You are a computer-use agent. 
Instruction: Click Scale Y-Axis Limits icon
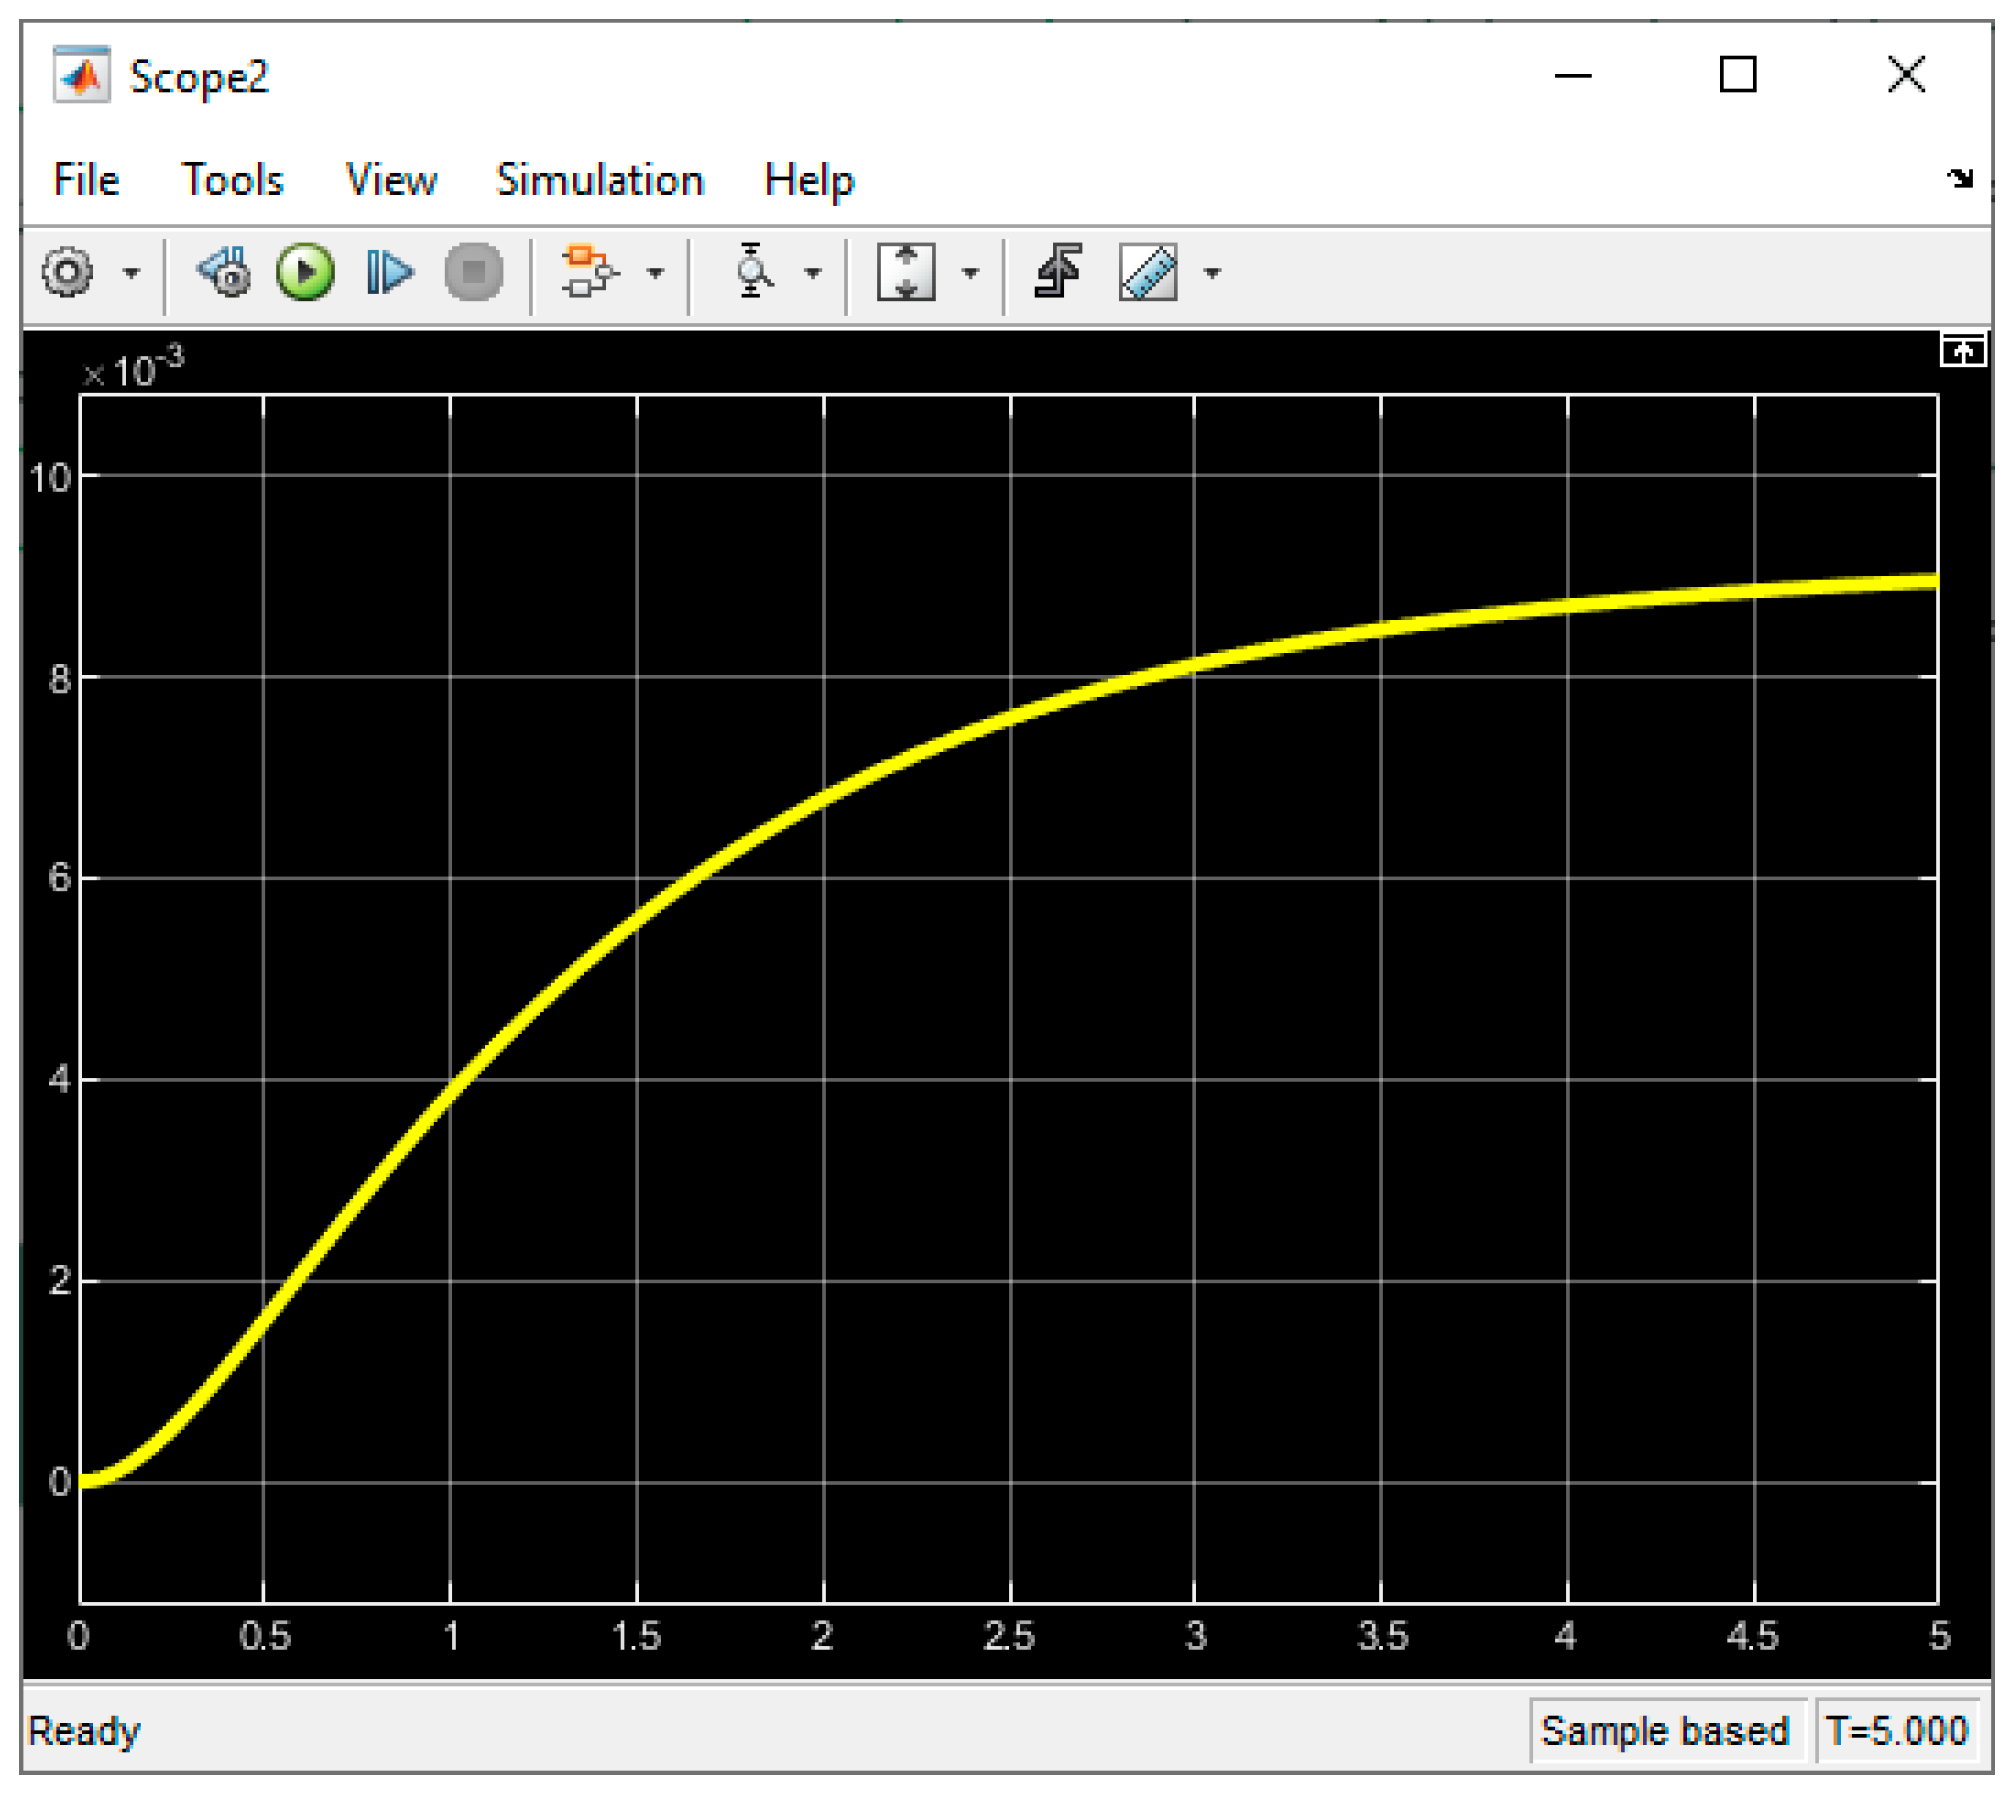(x=906, y=272)
